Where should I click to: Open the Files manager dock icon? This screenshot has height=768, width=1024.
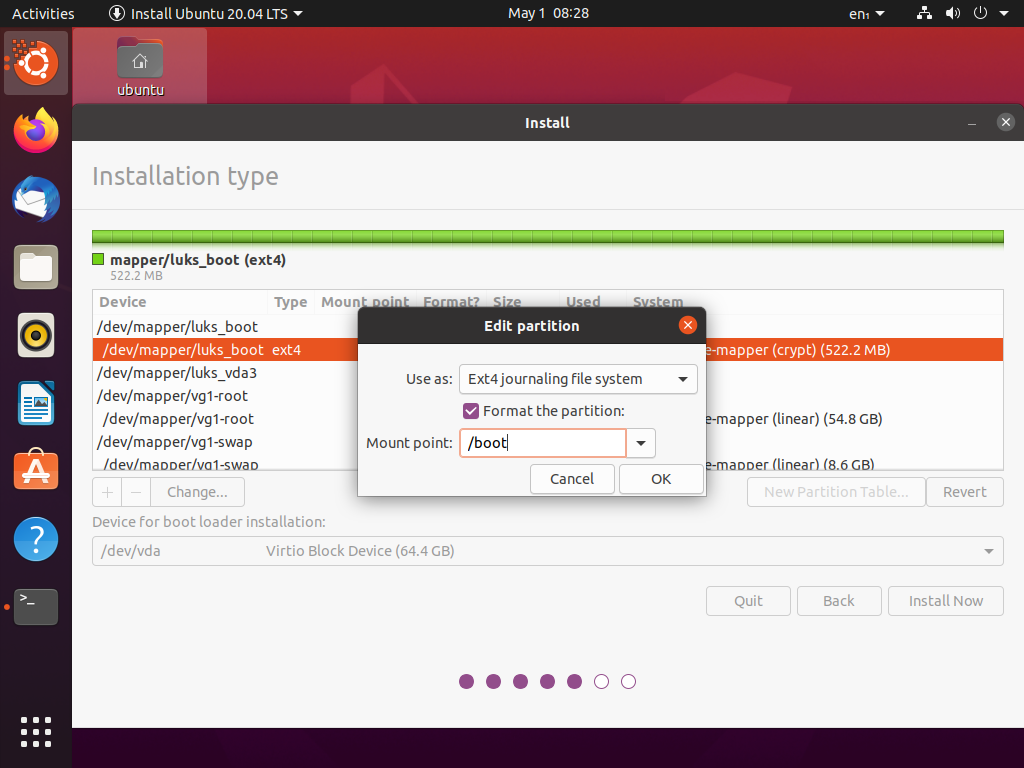[x=36, y=267]
